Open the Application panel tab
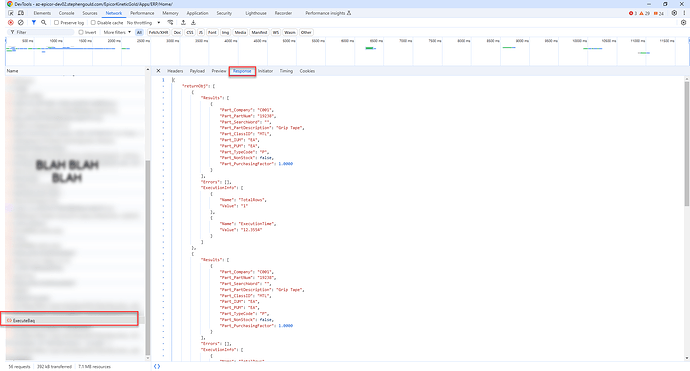Screen dimensions: 690x371 point(198,13)
